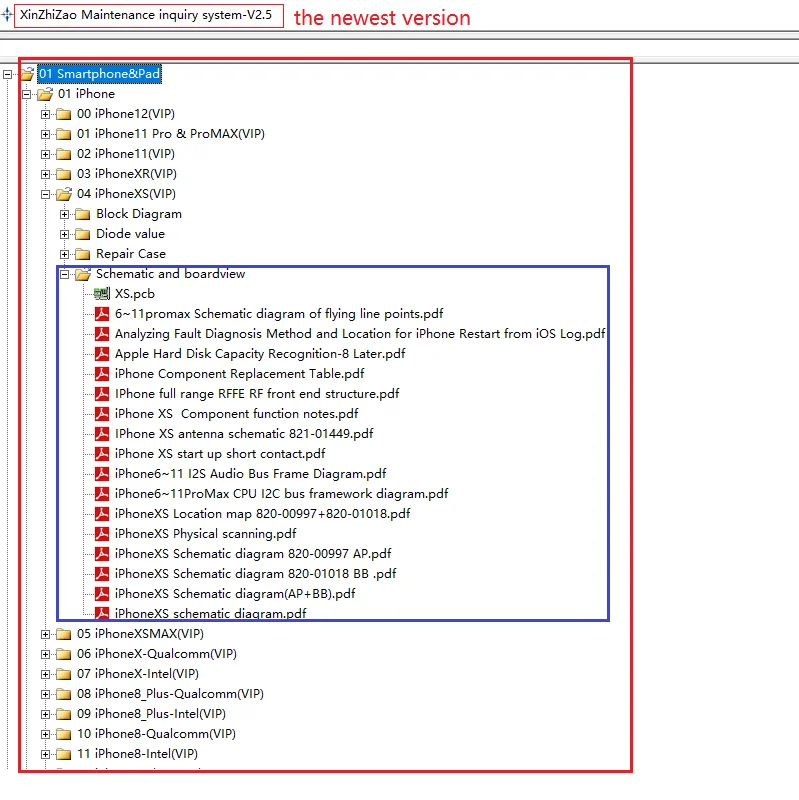This screenshot has height=800, width=799.
Task: Click the PDF icon beside Analyzing Fault Diagnosis Method
Action: (x=102, y=334)
